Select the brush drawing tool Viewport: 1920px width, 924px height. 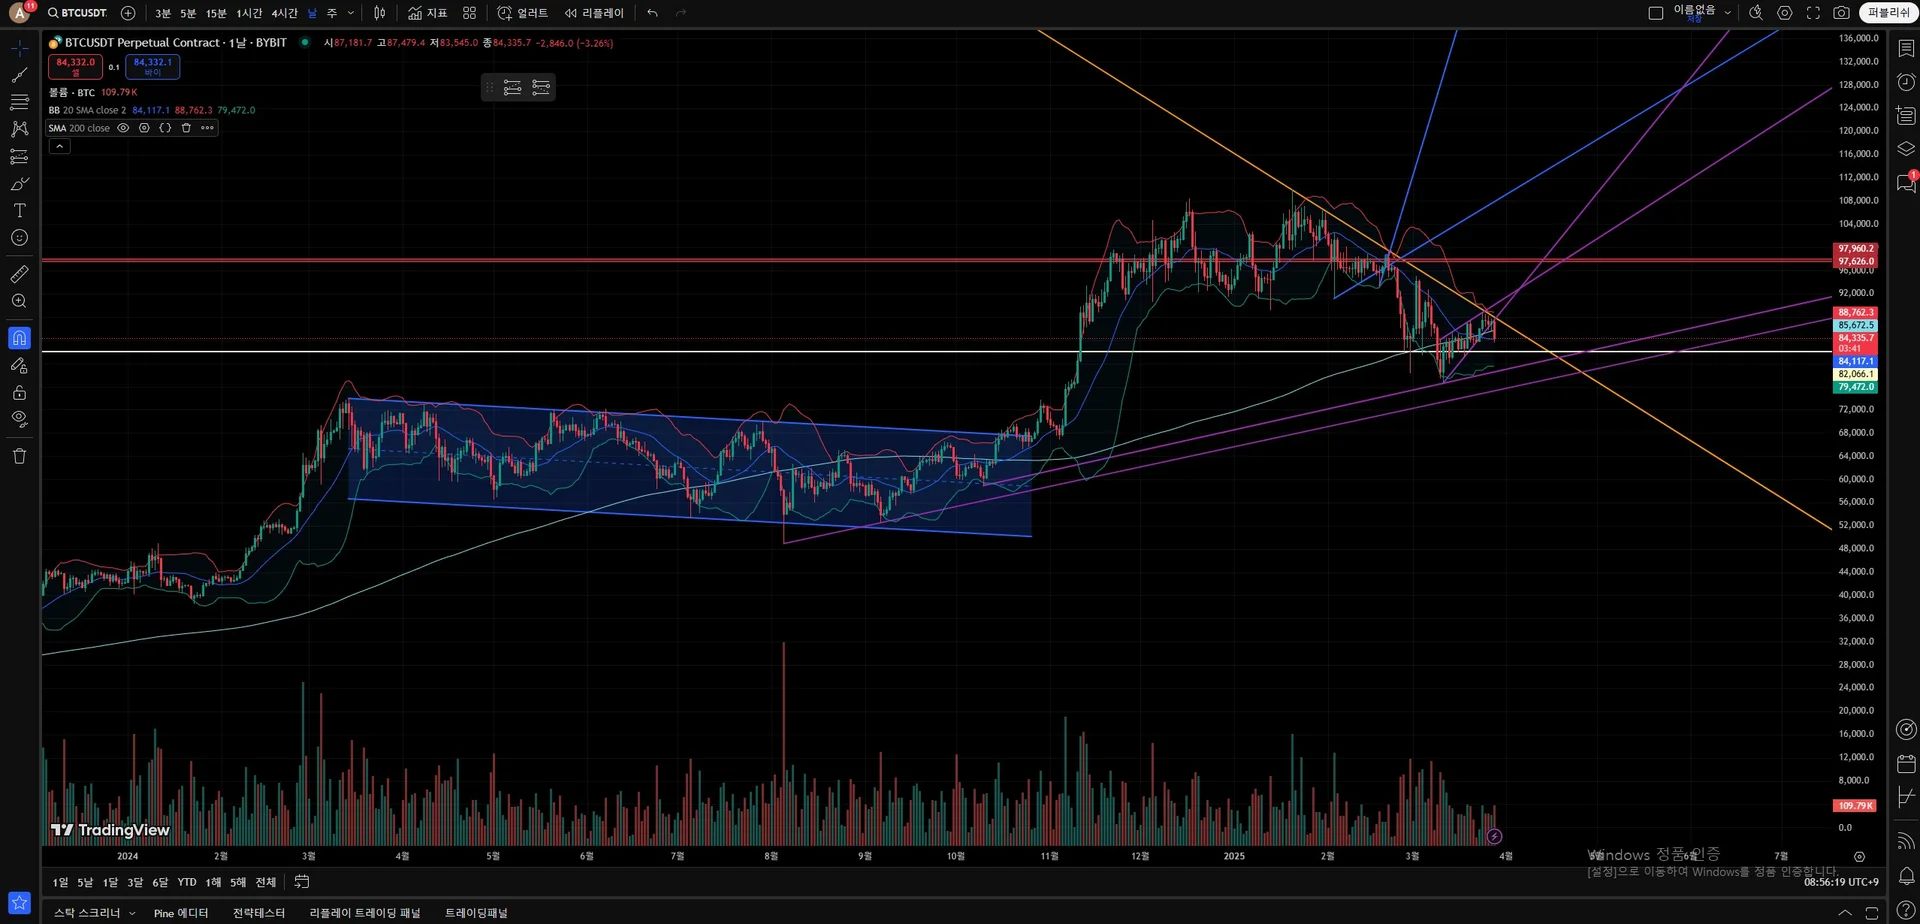[19, 184]
